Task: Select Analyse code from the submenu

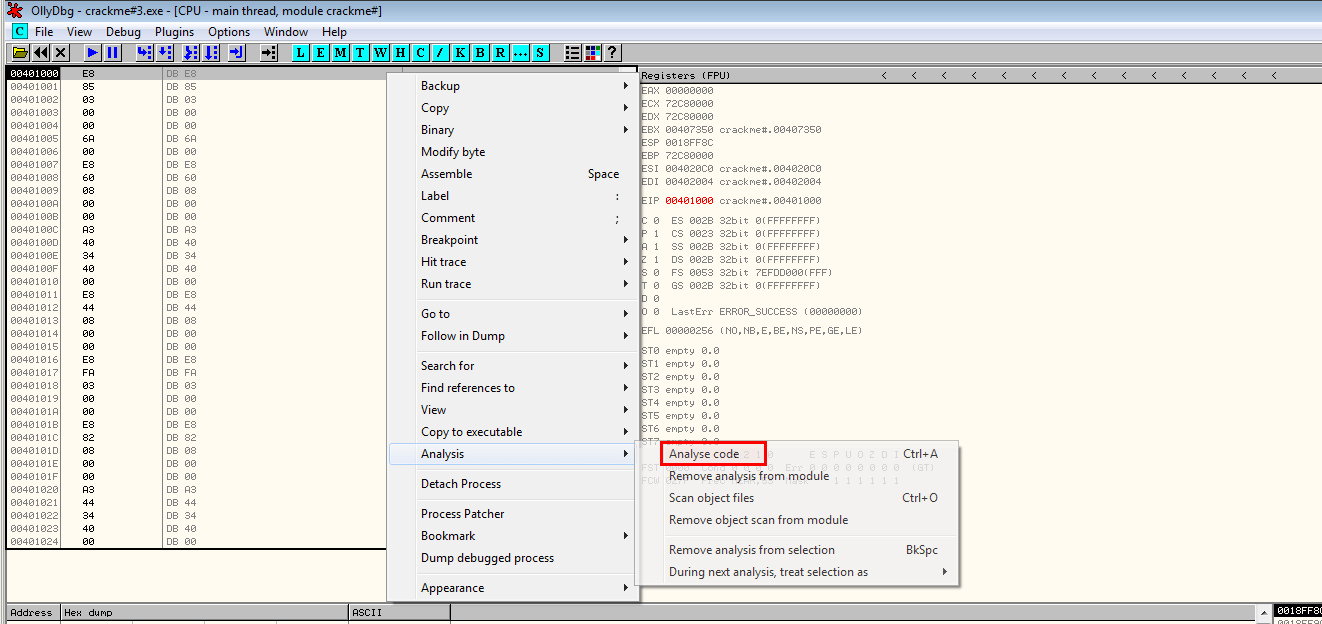Action: pyautogui.click(x=705, y=454)
